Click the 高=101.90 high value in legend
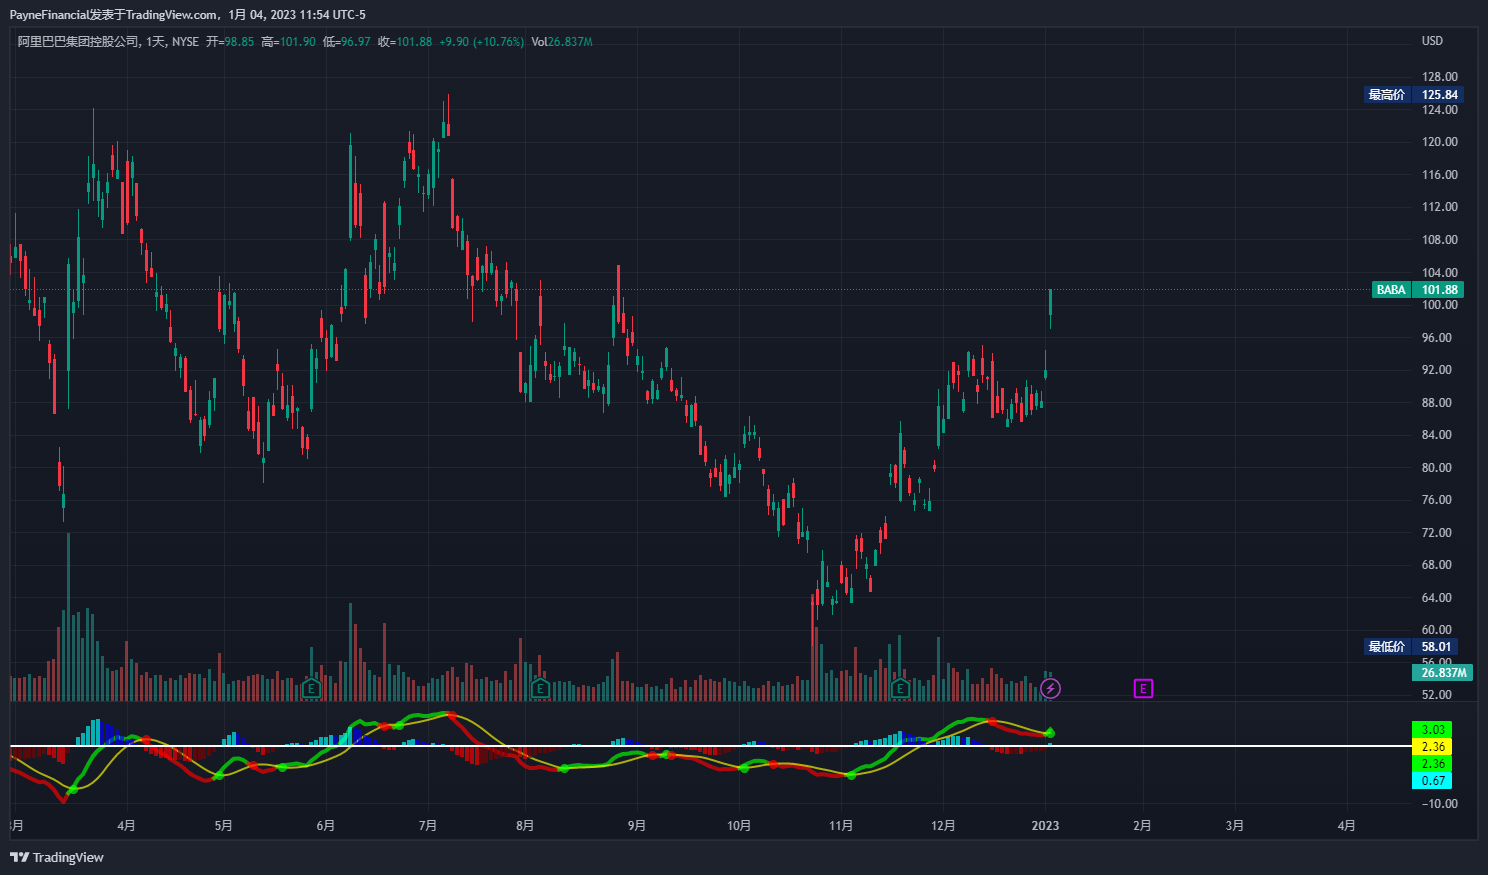1488x875 pixels. tap(288, 42)
